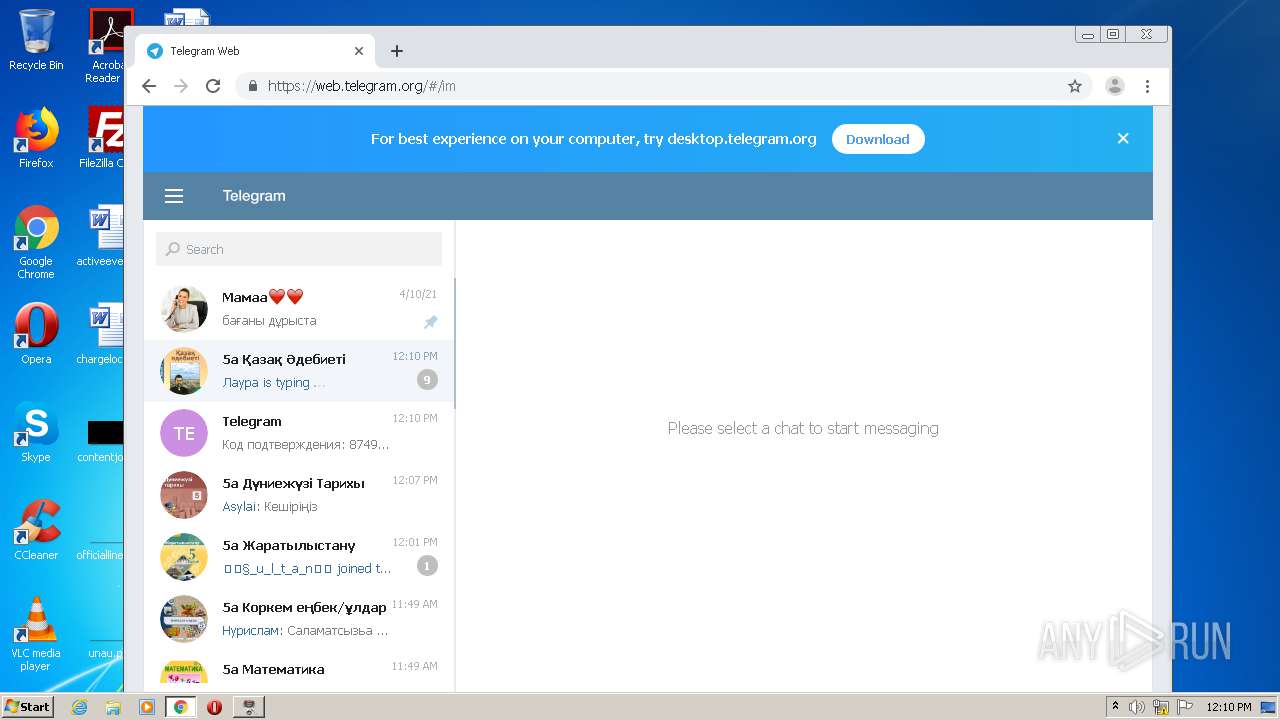Click the Мамаа profile avatar
This screenshot has height=720, width=1280.
[x=184, y=309]
